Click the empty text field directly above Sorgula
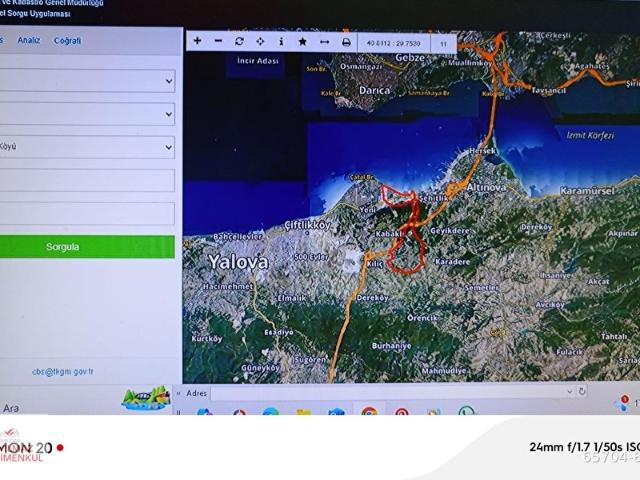Viewport: 640px width, 480px height. click(86, 213)
